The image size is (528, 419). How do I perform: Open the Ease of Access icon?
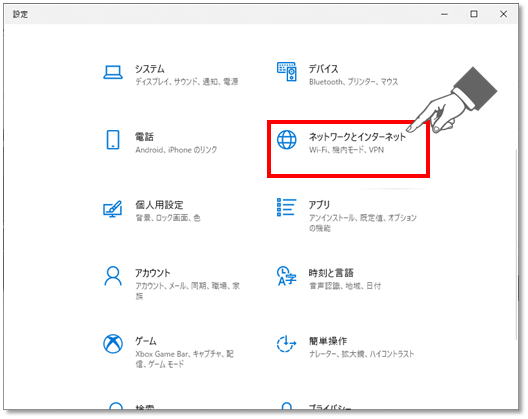pyautogui.click(x=286, y=344)
